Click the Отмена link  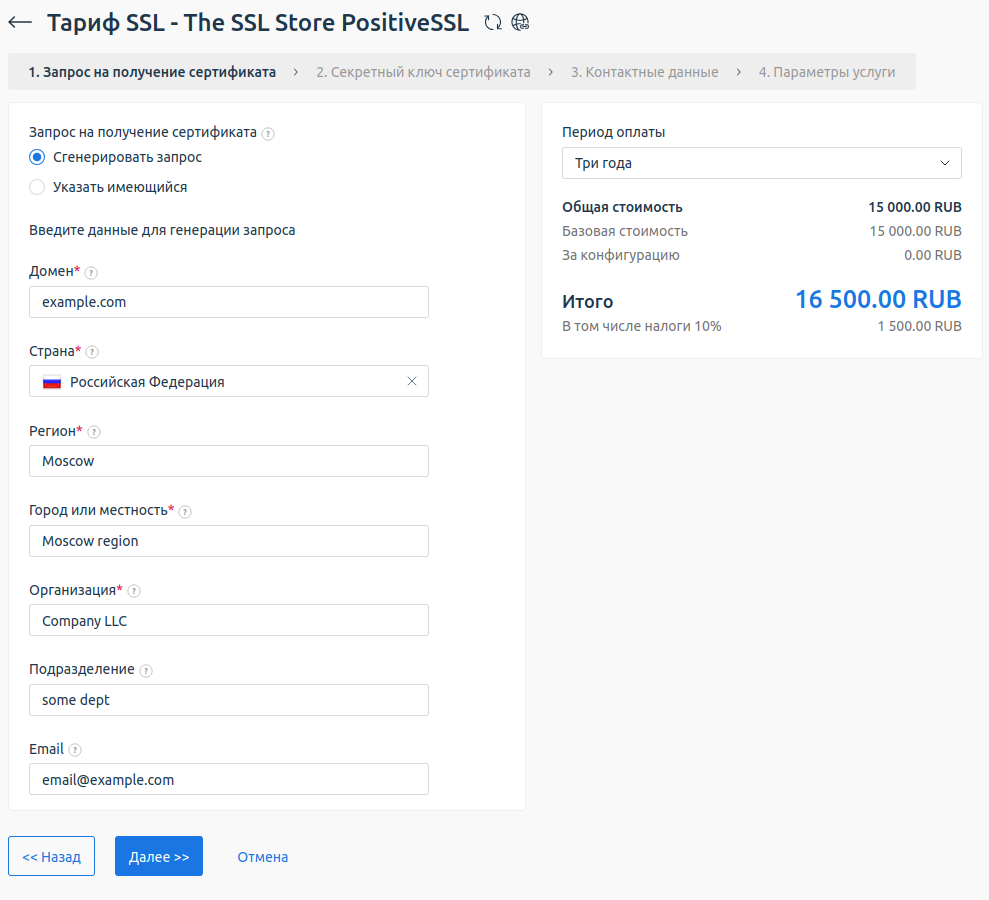(262, 857)
